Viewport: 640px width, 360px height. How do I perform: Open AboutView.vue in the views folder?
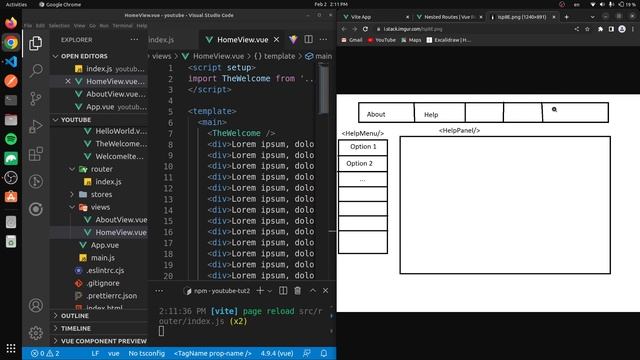coord(120,220)
